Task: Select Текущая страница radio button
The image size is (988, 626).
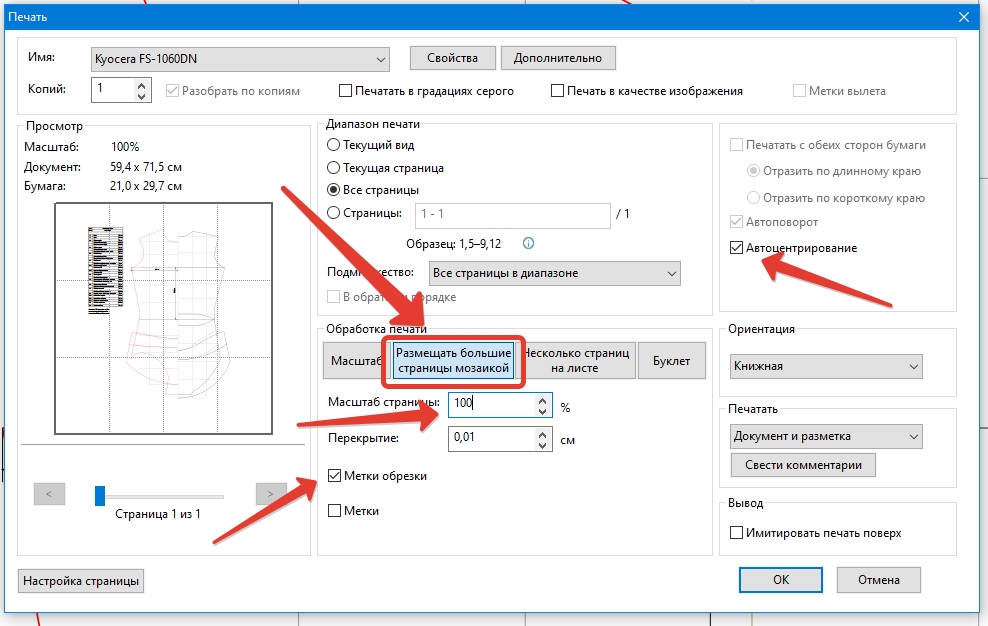Action: (x=334, y=168)
